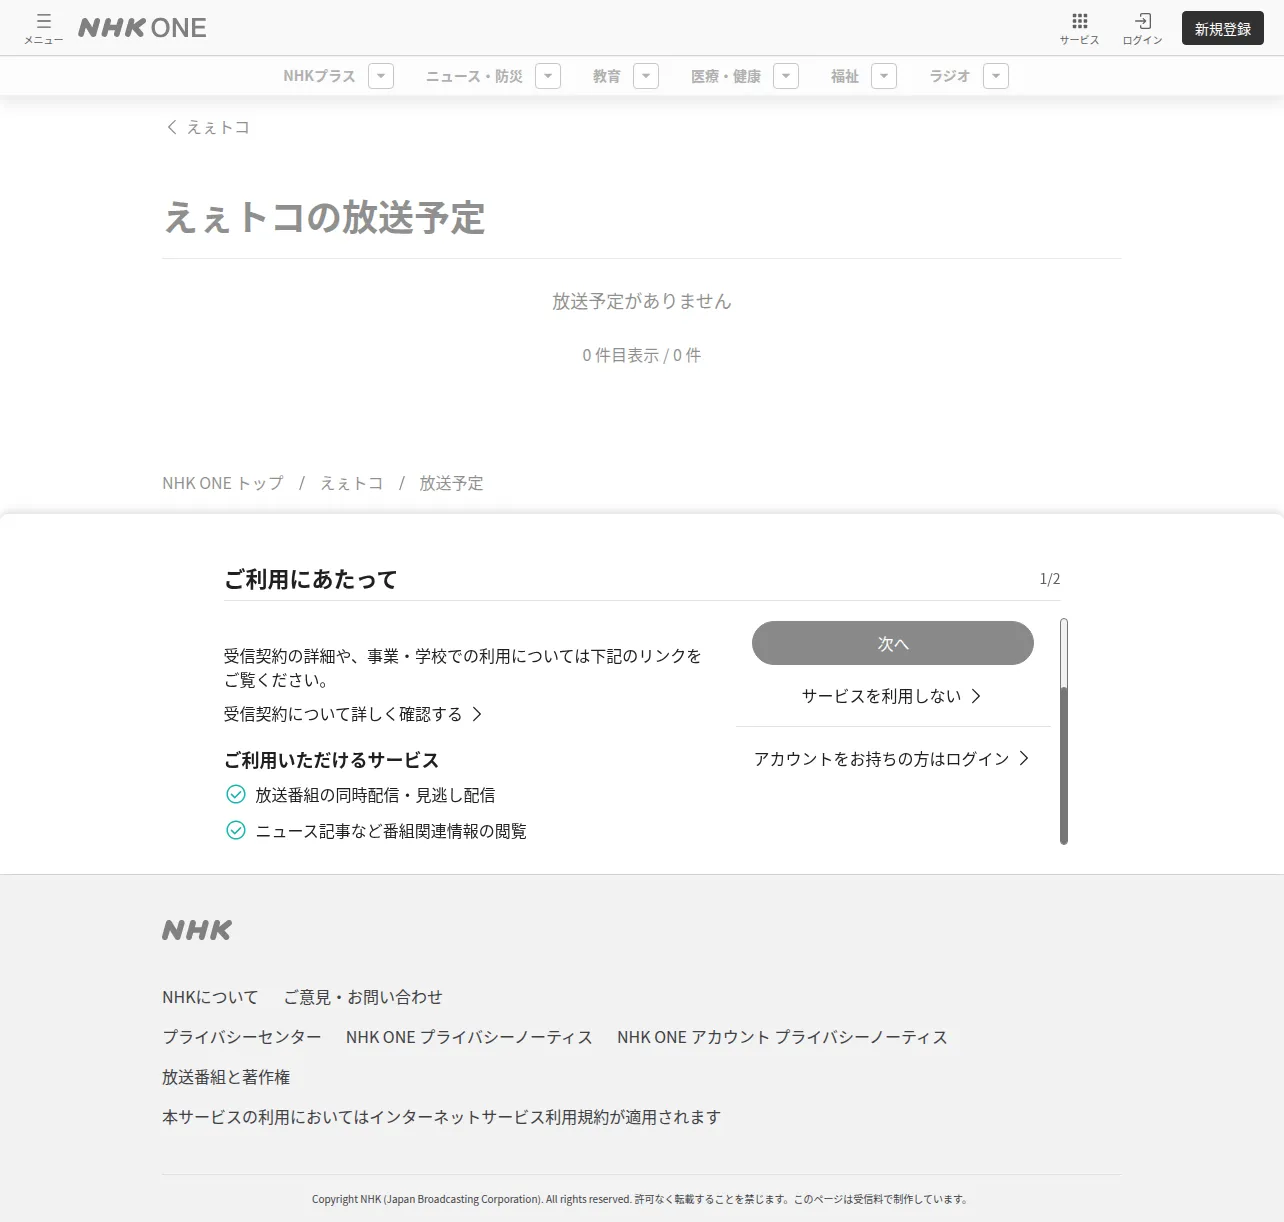Click the copyright notice text
The width and height of the screenshot is (1284, 1222).
pyautogui.click(x=640, y=1199)
